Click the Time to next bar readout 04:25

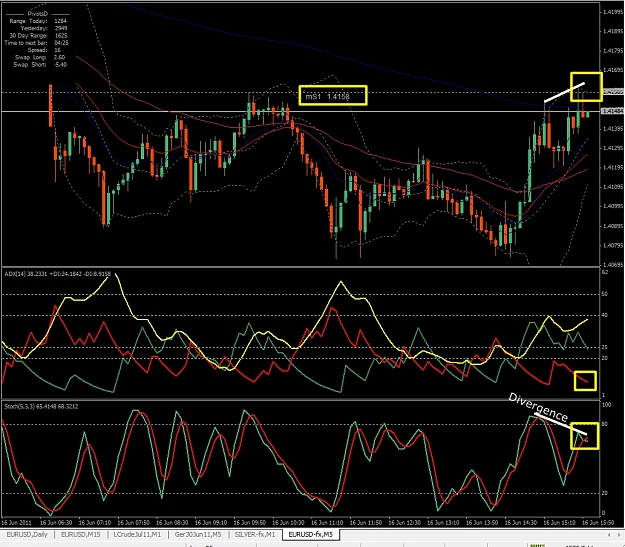tap(61, 43)
